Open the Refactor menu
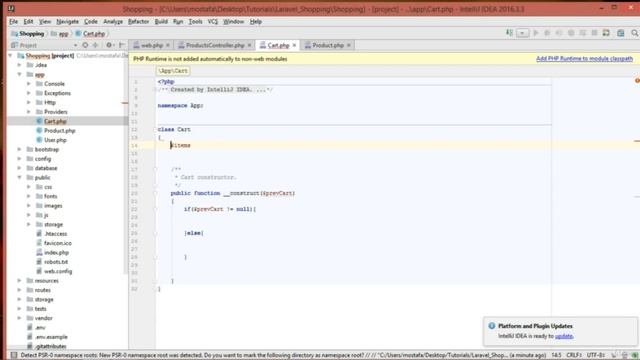 [x=138, y=22]
